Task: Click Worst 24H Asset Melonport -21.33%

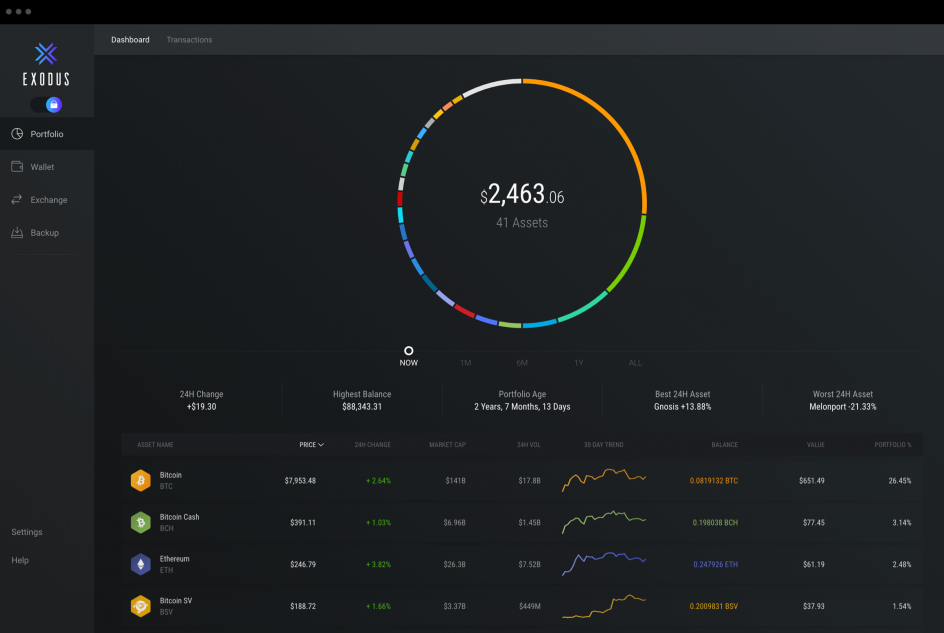Action: tap(843, 401)
